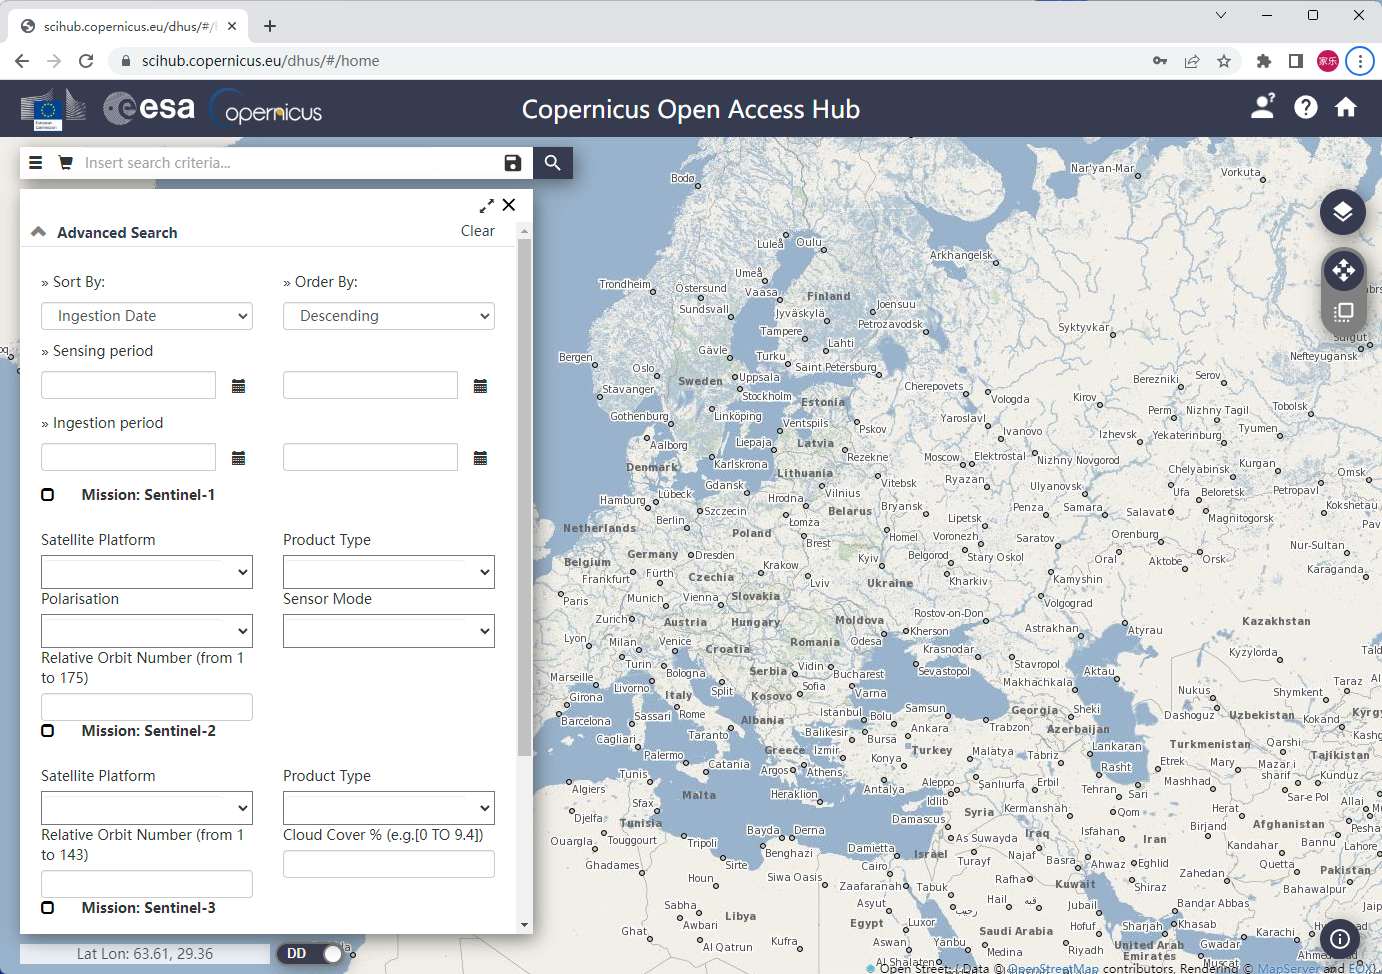Open the user login profile icon
Viewport: 1382px width, 974px height.
click(x=1263, y=107)
